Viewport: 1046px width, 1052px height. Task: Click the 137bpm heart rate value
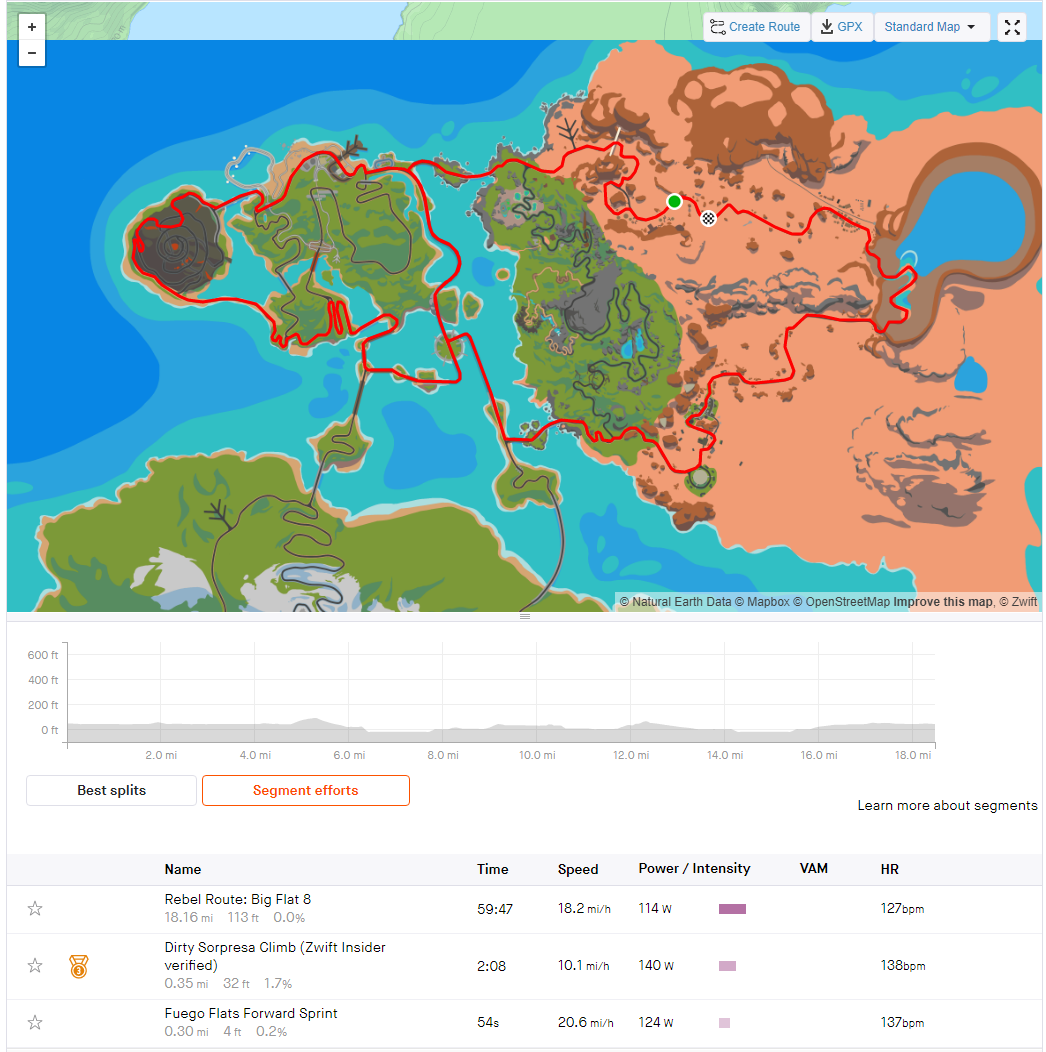click(x=902, y=1022)
